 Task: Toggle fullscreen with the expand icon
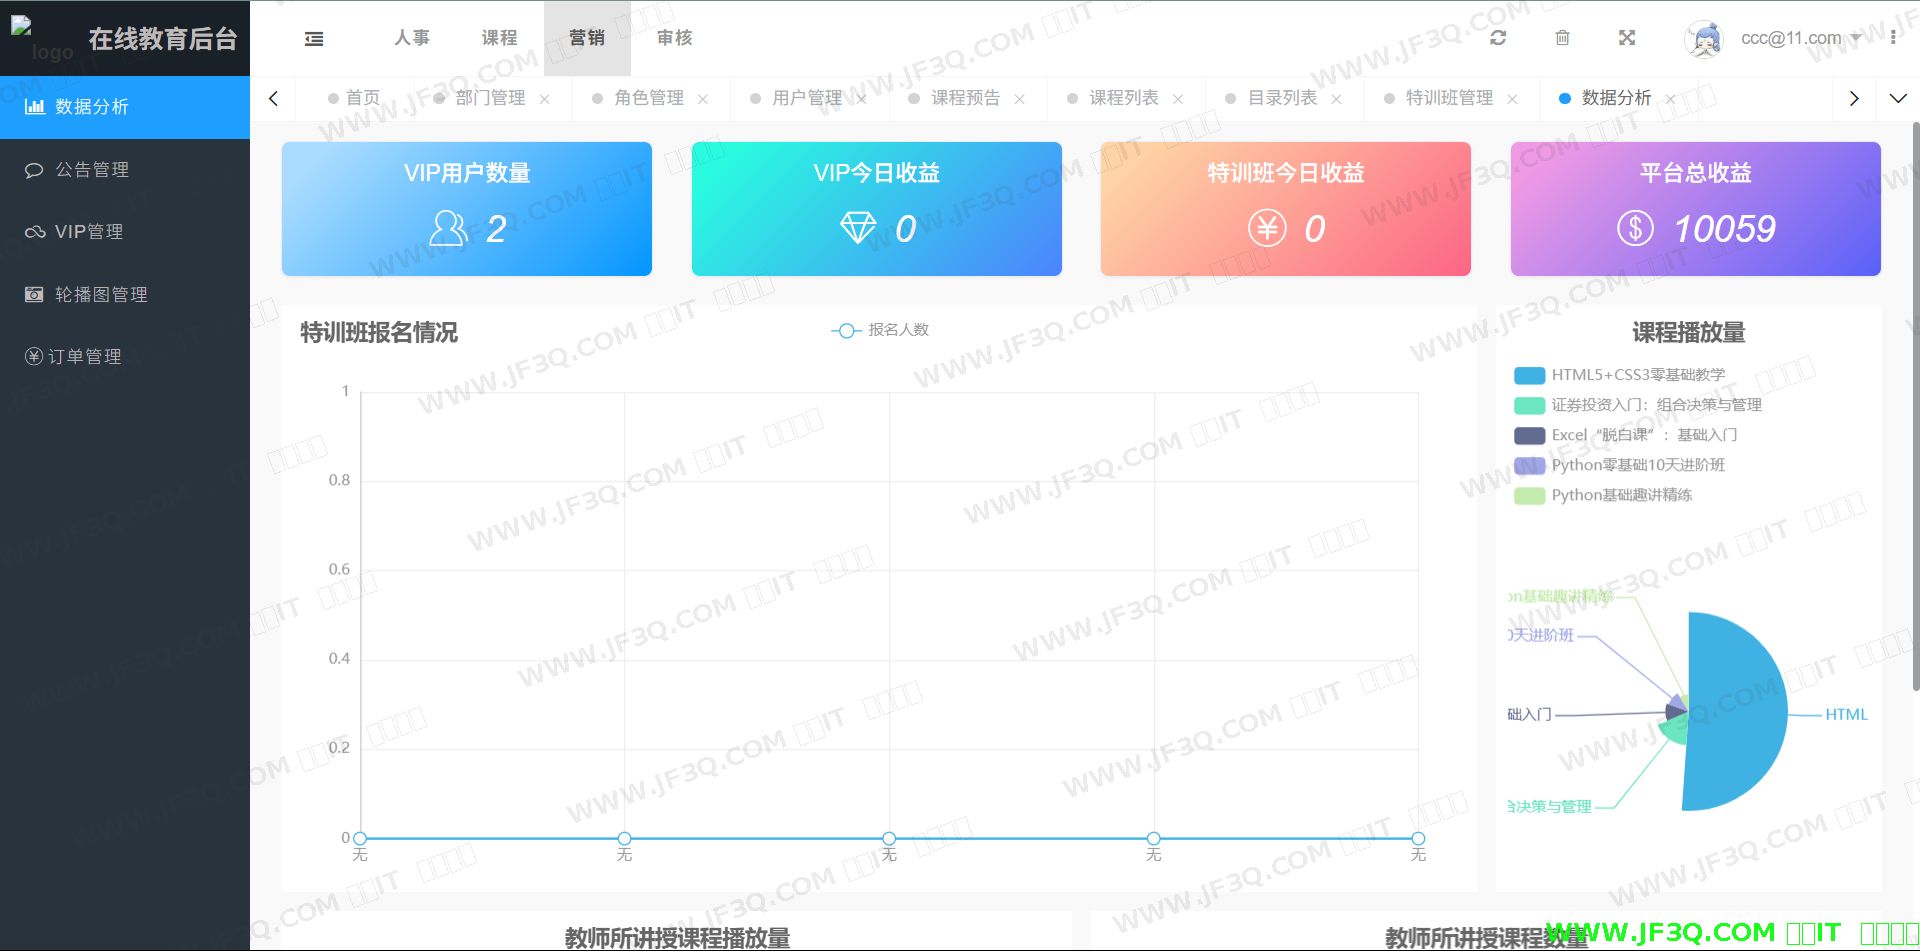pos(1627,38)
